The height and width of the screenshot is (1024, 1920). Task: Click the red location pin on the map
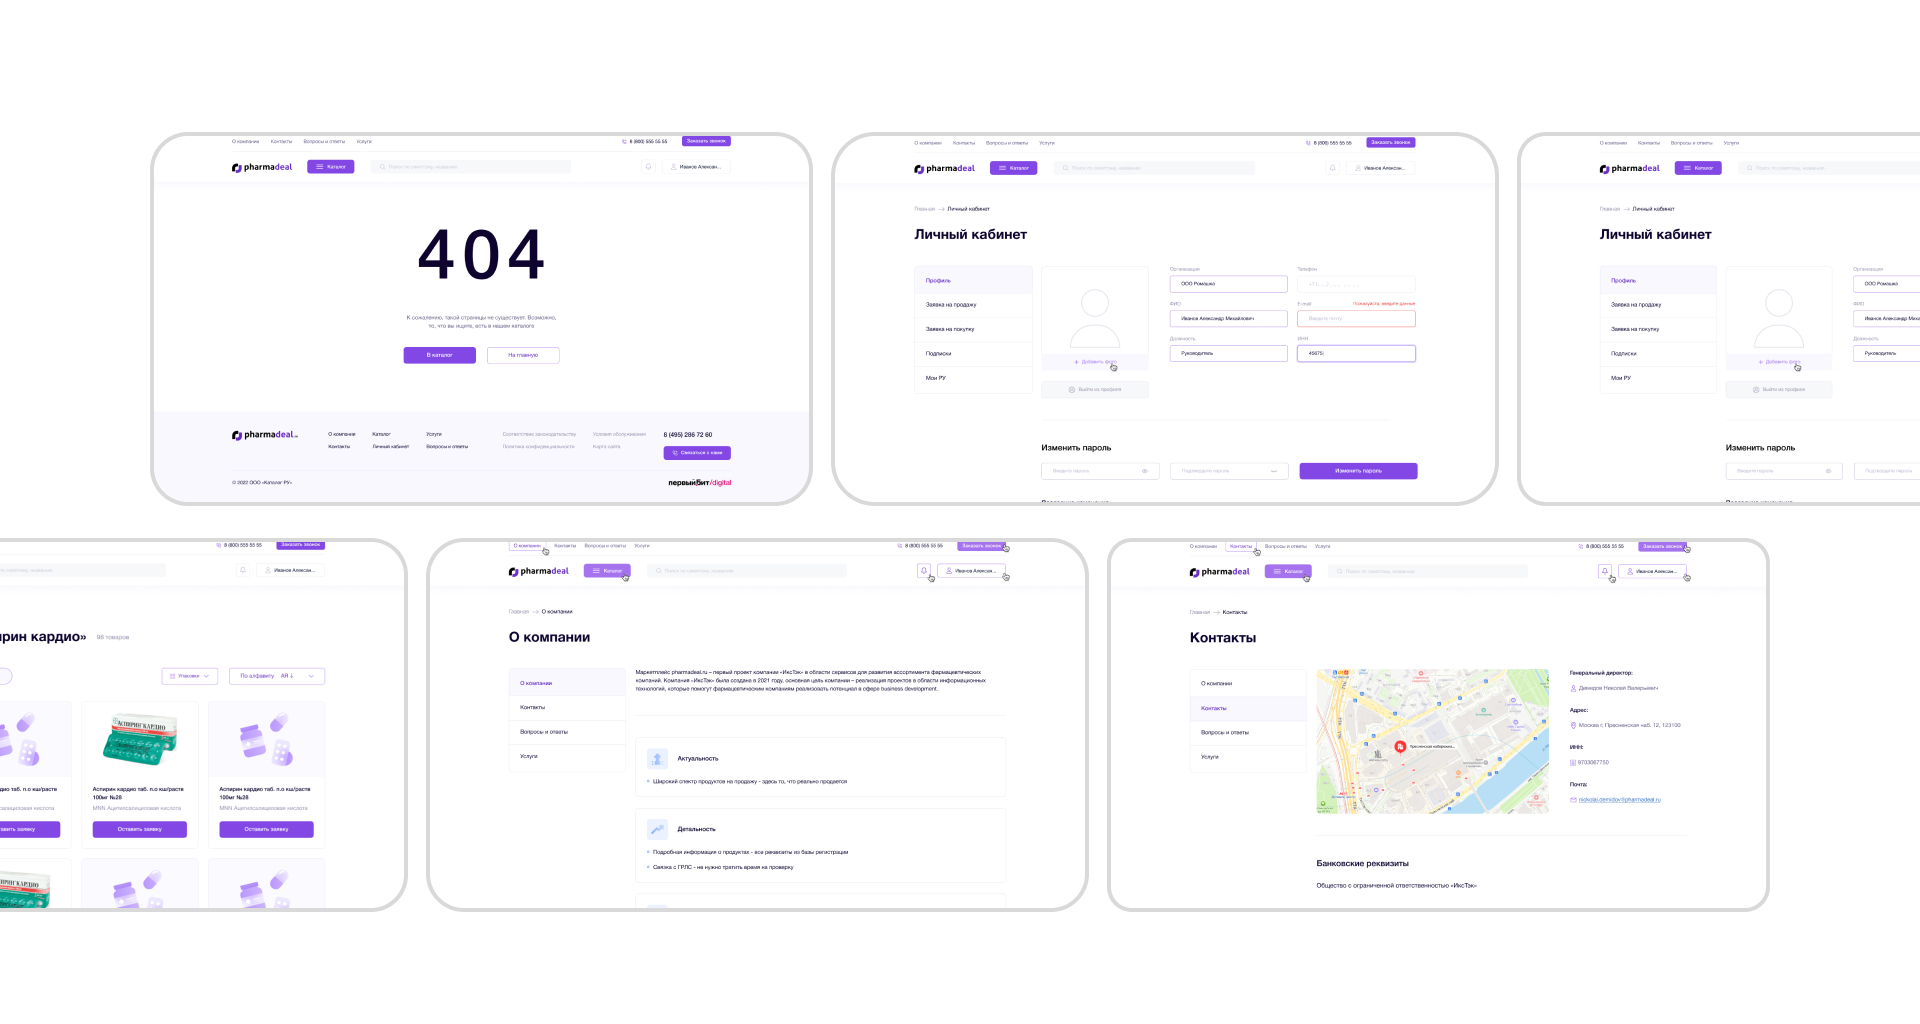coord(1400,746)
